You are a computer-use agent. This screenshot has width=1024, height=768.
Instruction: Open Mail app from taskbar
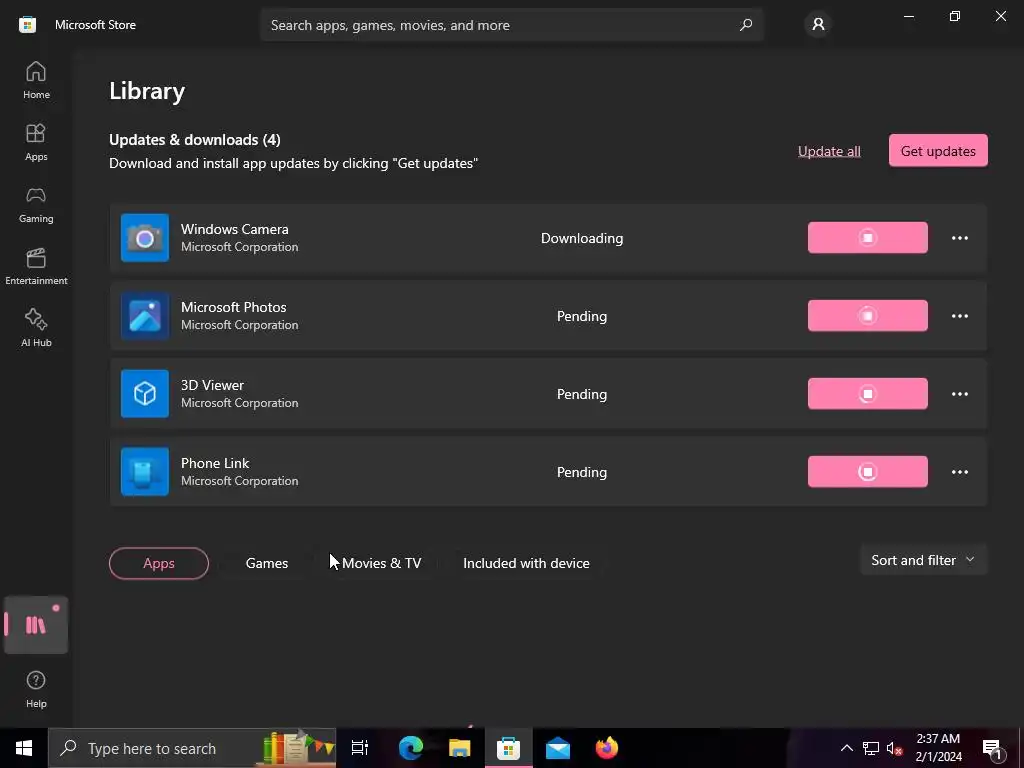click(558, 748)
